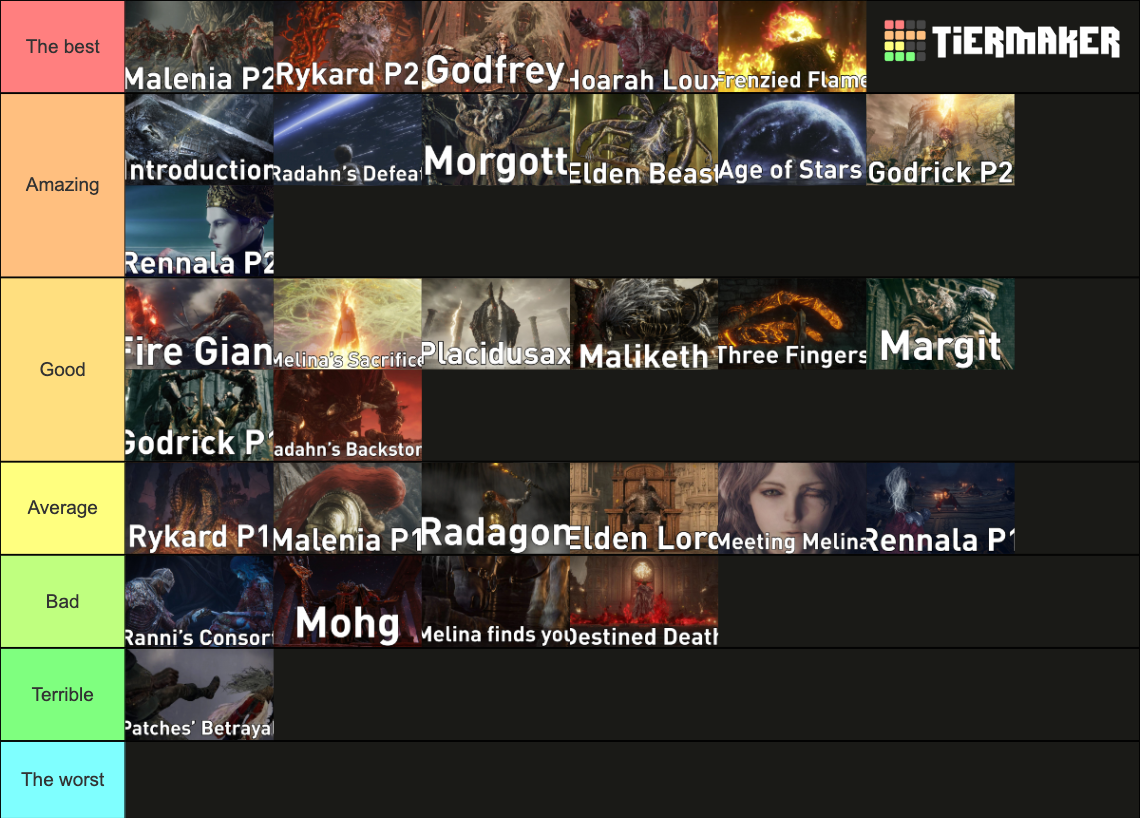Select the Malenia P2 thumbnail

199,47
